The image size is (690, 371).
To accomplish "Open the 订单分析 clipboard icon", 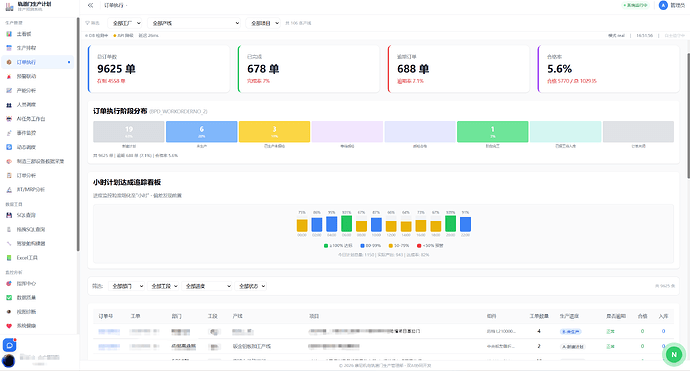I will point(9,175).
